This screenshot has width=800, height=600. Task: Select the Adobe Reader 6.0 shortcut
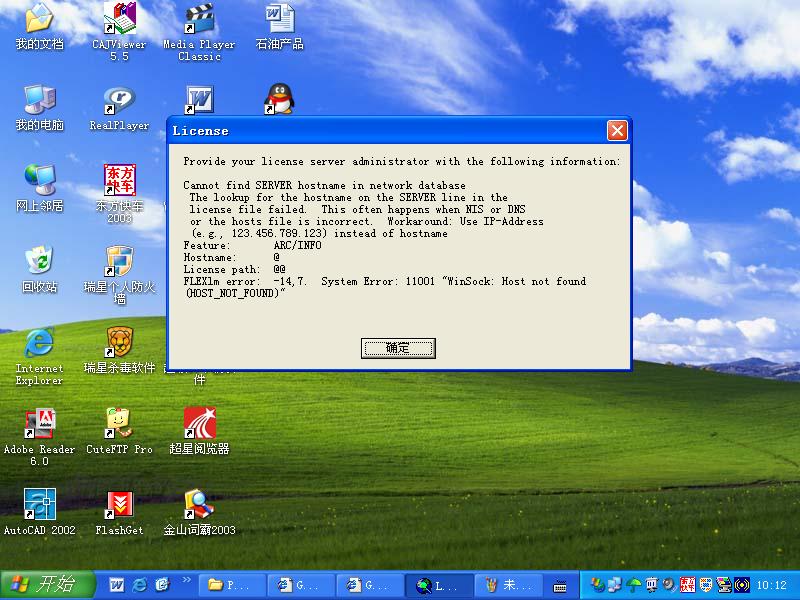click(39, 437)
